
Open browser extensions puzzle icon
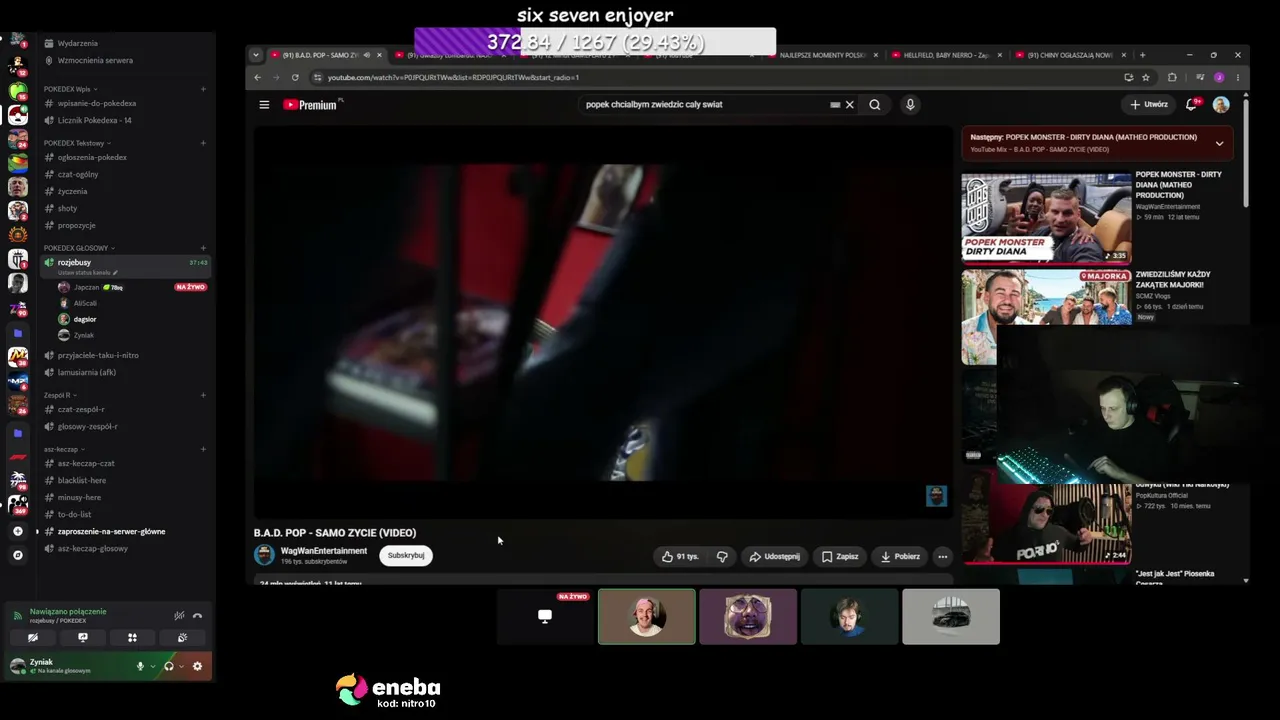[1173, 77]
